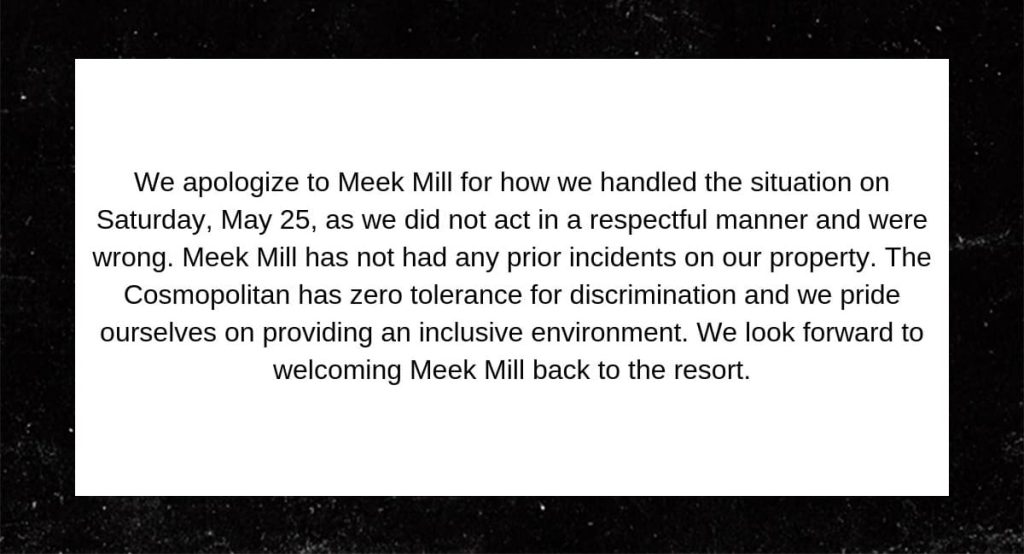This screenshot has height=554, width=1024.
Task: Click the word "wrong." starting the third line
Action: (133, 258)
